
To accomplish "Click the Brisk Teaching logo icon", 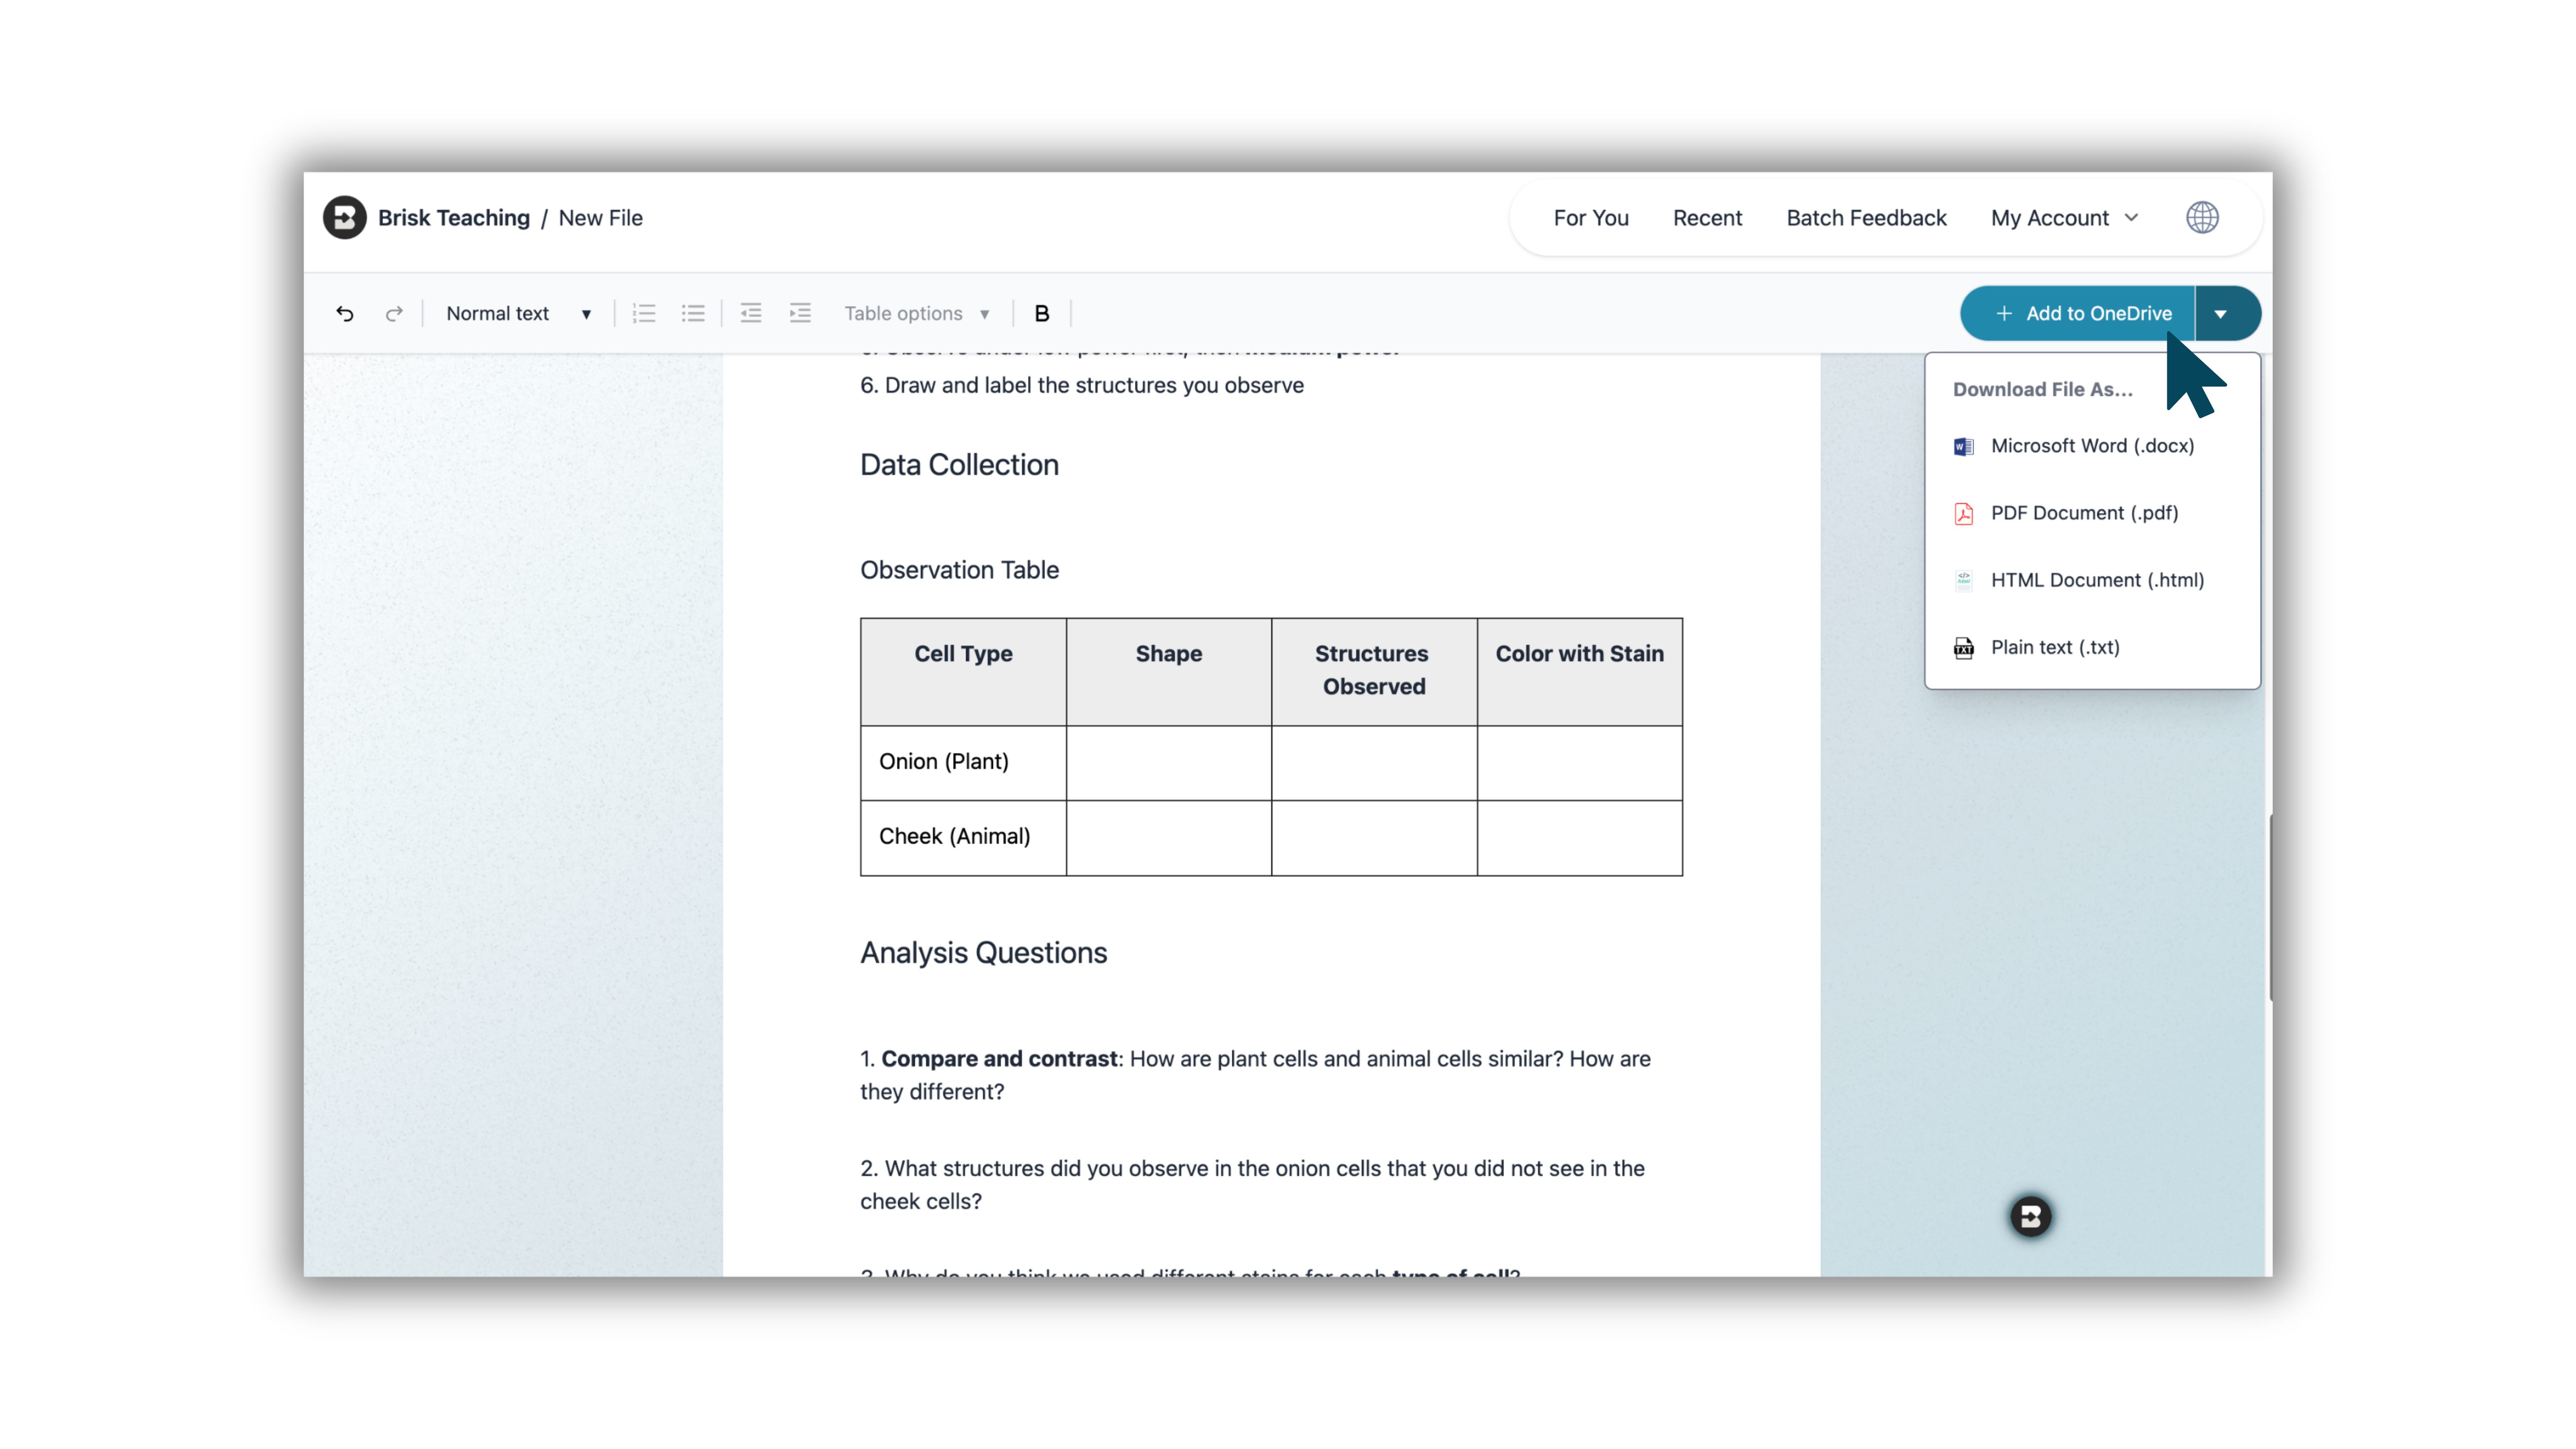I will click(x=345, y=218).
